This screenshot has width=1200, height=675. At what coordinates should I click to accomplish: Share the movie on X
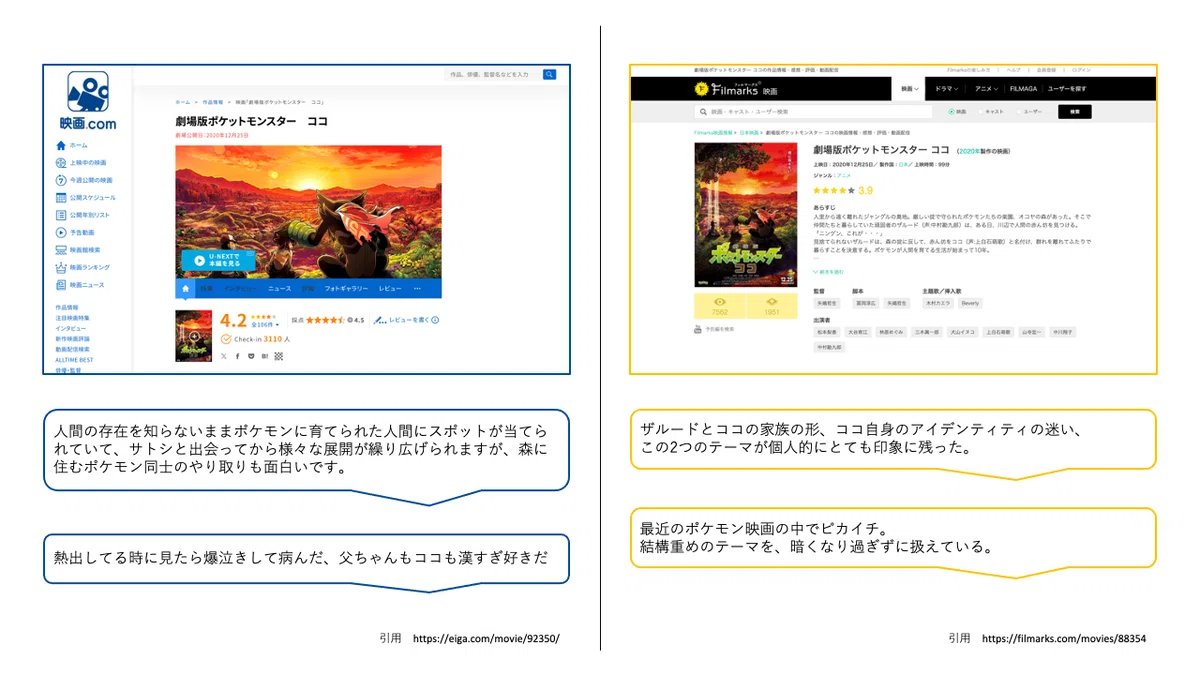coord(224,356)
